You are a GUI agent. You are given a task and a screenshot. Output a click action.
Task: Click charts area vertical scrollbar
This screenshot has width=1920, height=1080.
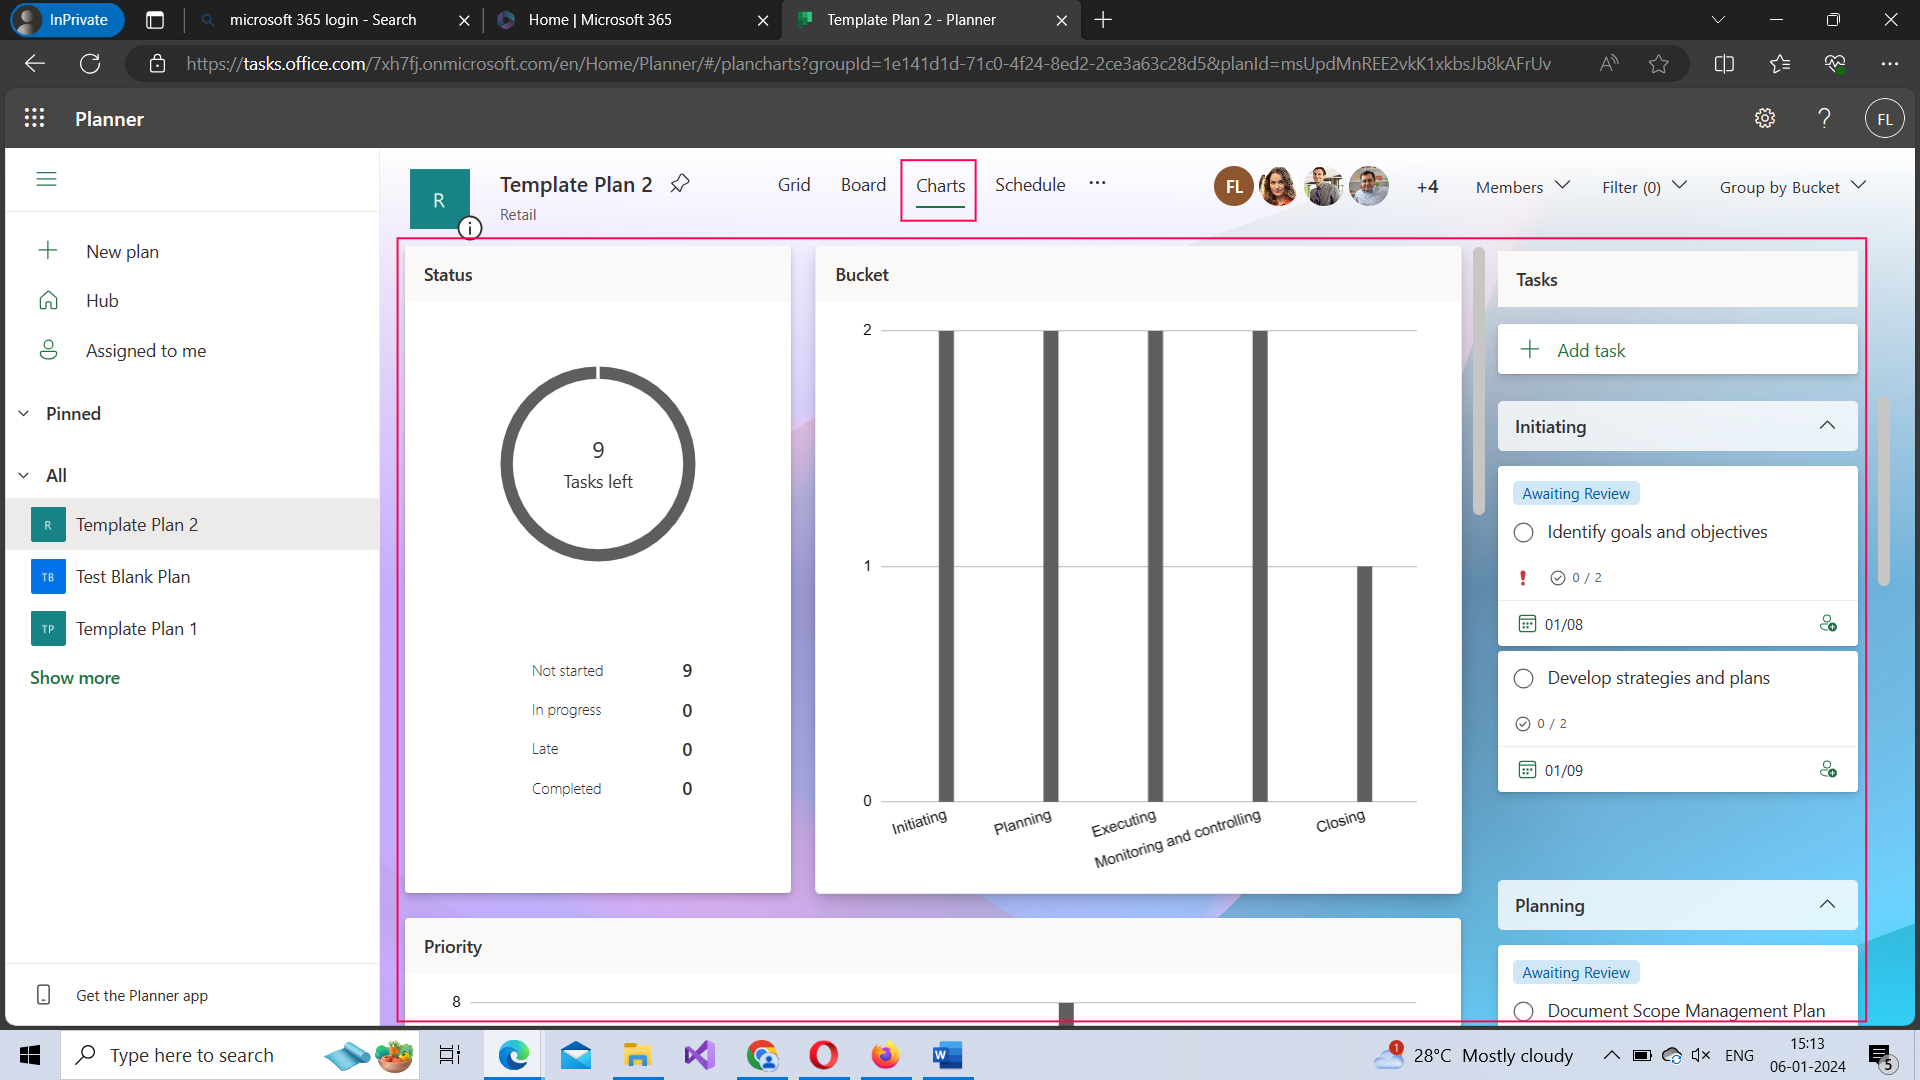1478,381
